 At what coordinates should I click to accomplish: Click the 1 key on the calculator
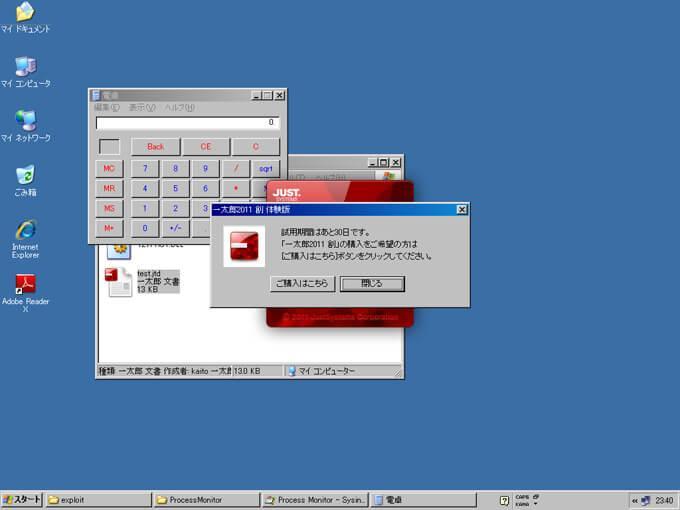pyautogui.click(x=145, y=208)
